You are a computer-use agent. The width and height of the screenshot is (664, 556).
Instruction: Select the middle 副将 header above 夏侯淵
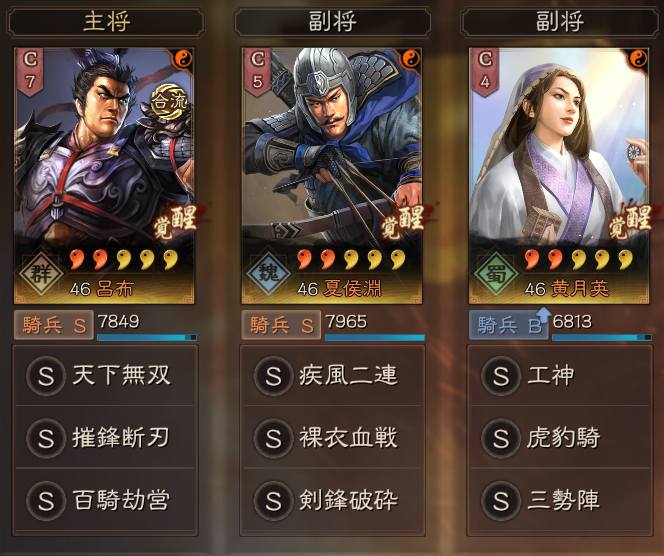click(x=332, y=22)
